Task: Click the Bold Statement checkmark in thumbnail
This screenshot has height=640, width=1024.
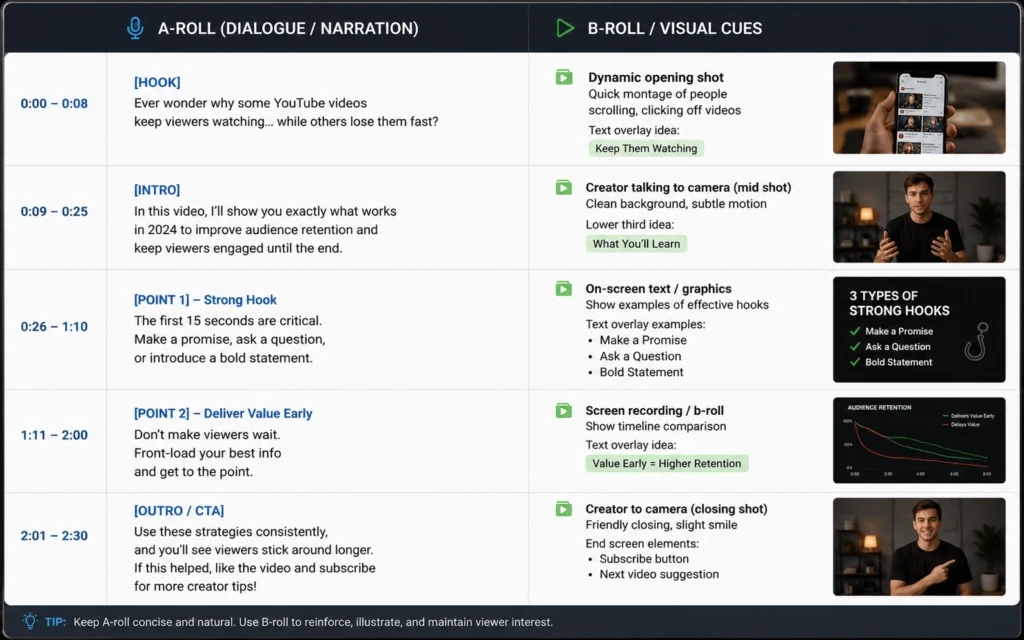Action: 855,362
